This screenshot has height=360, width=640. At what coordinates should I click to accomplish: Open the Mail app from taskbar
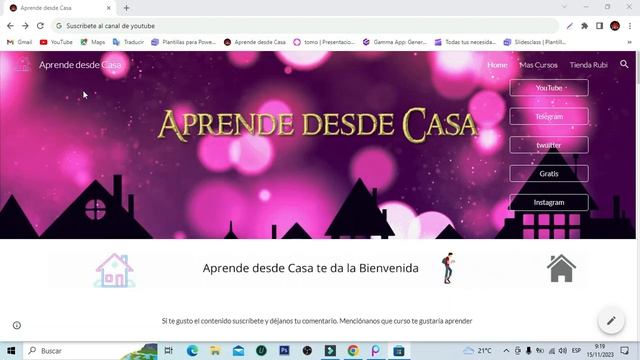tap(238, 351)
